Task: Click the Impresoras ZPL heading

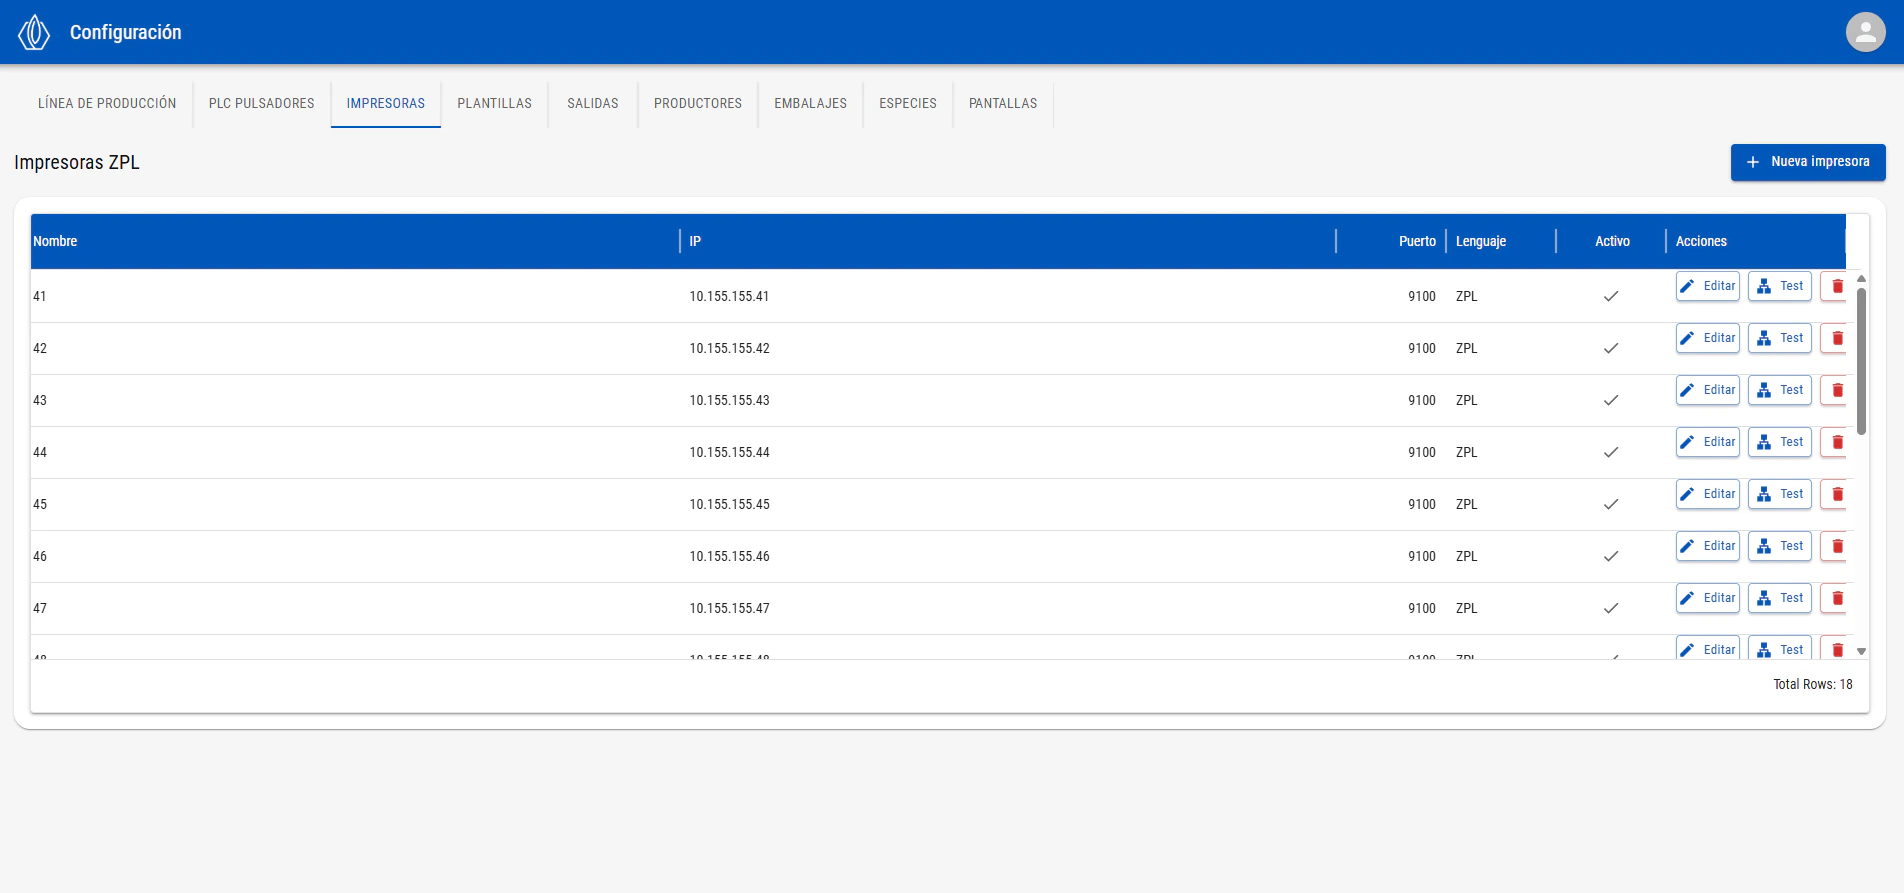Action: coord(77,162)
